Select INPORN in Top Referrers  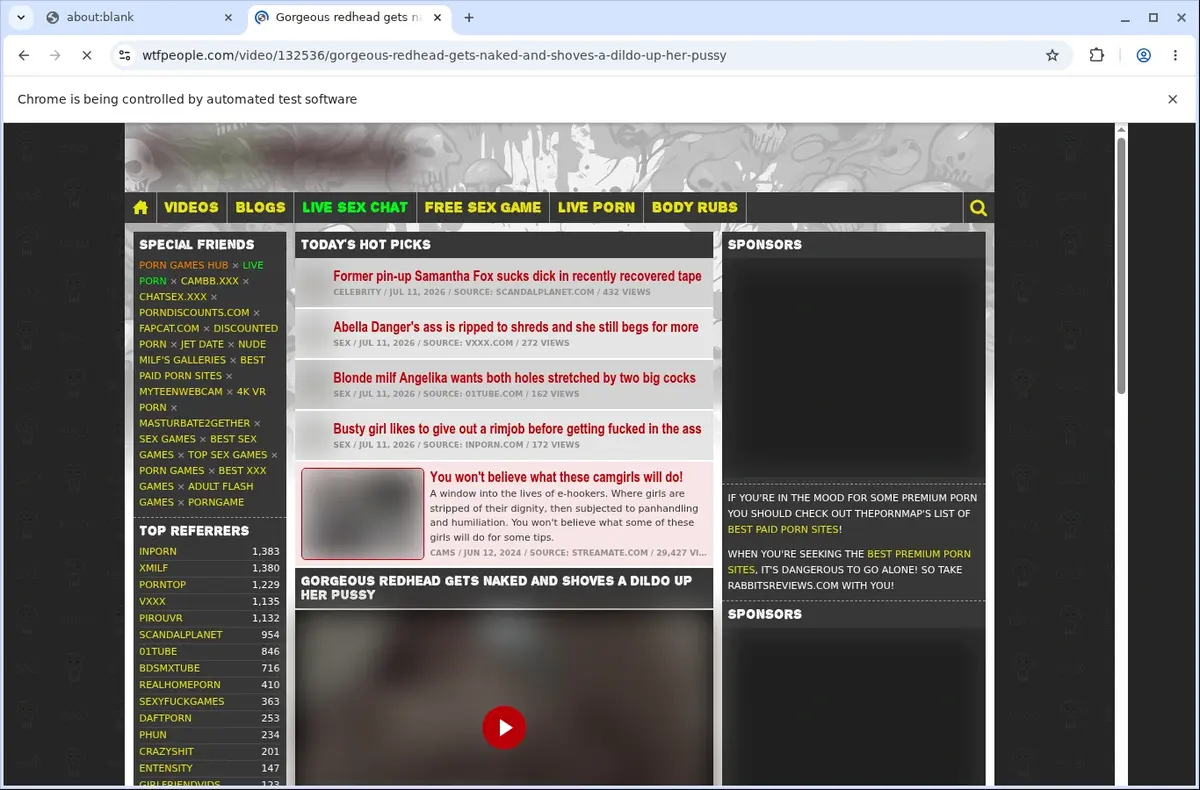[x=158, y=552]
